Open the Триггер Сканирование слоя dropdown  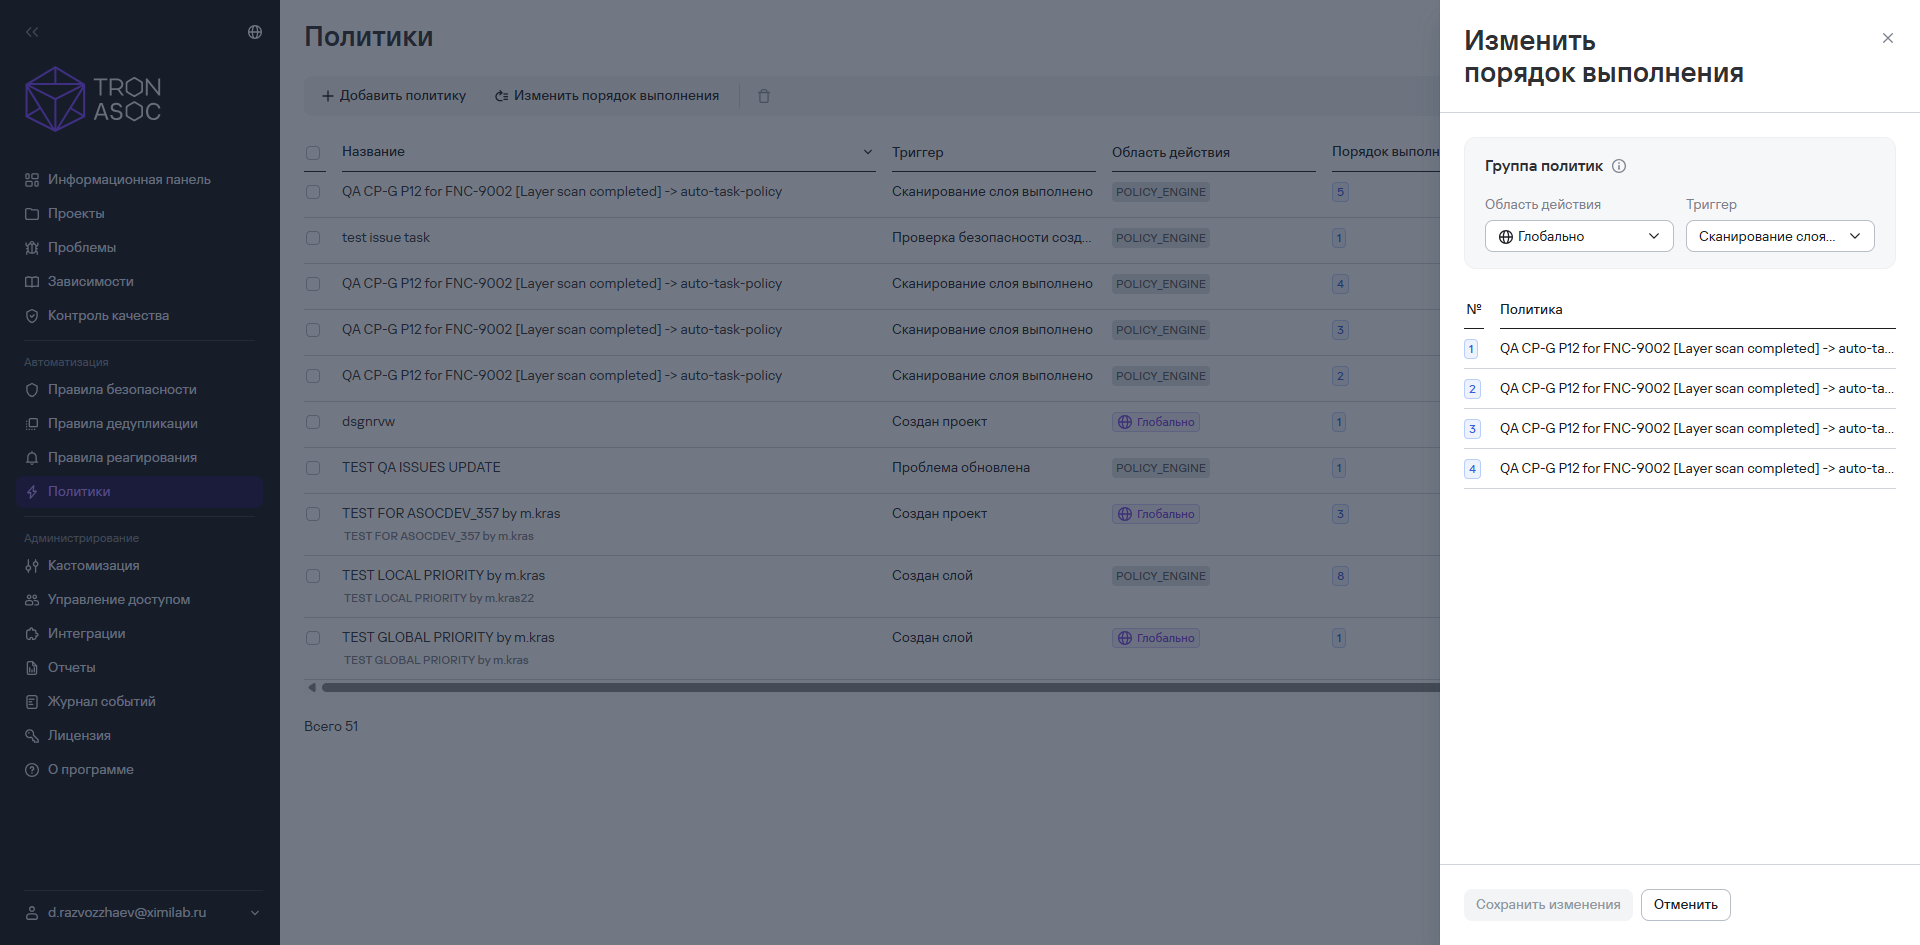coord(1780,236)
